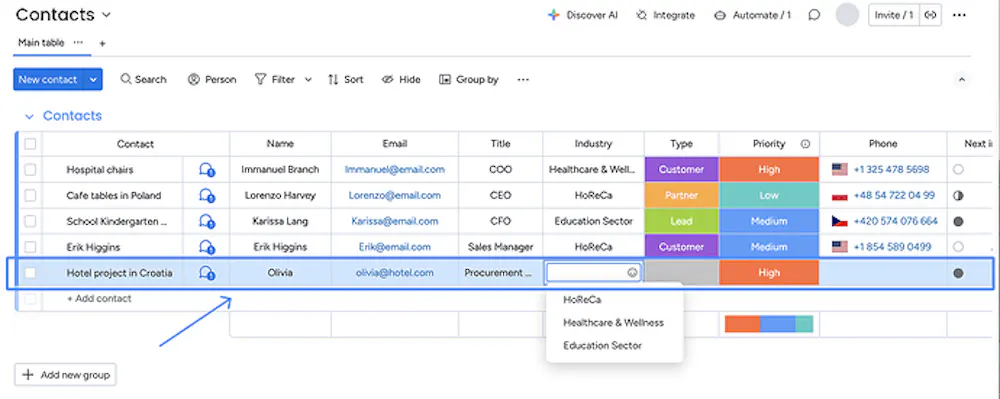Copy board link icon beside Invite
Viewport: 1000px width, 399px height.
tap(930, 15)
